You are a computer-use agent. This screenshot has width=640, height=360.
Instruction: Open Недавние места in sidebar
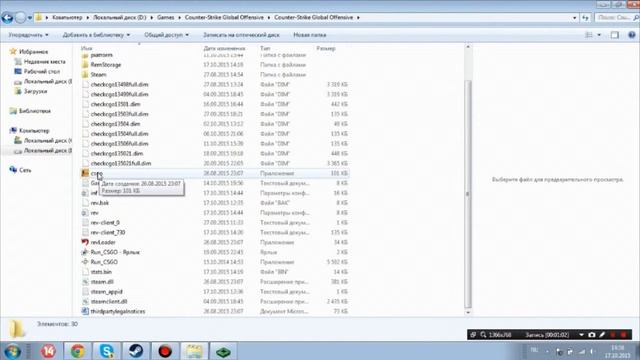click(44, 62)
